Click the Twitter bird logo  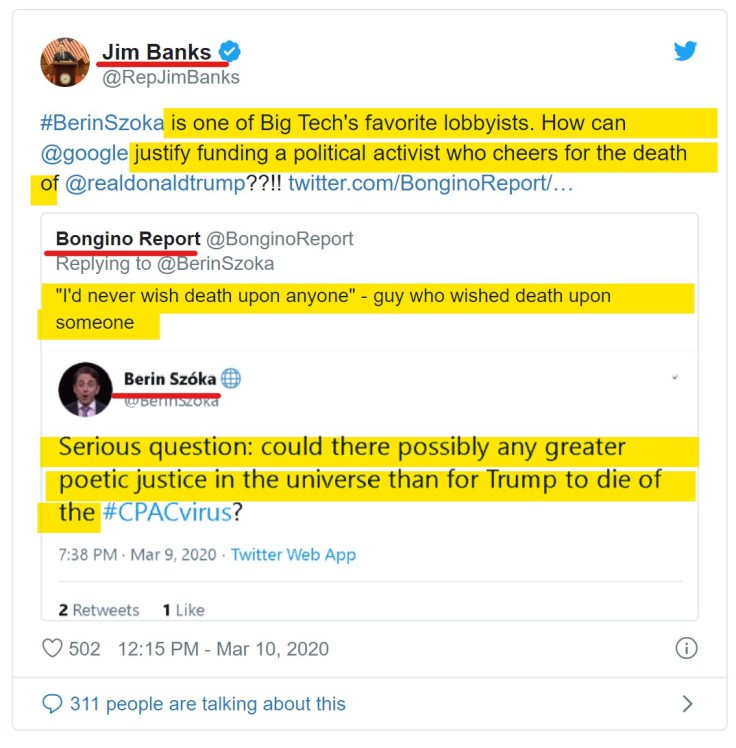[x=685, y=51]
